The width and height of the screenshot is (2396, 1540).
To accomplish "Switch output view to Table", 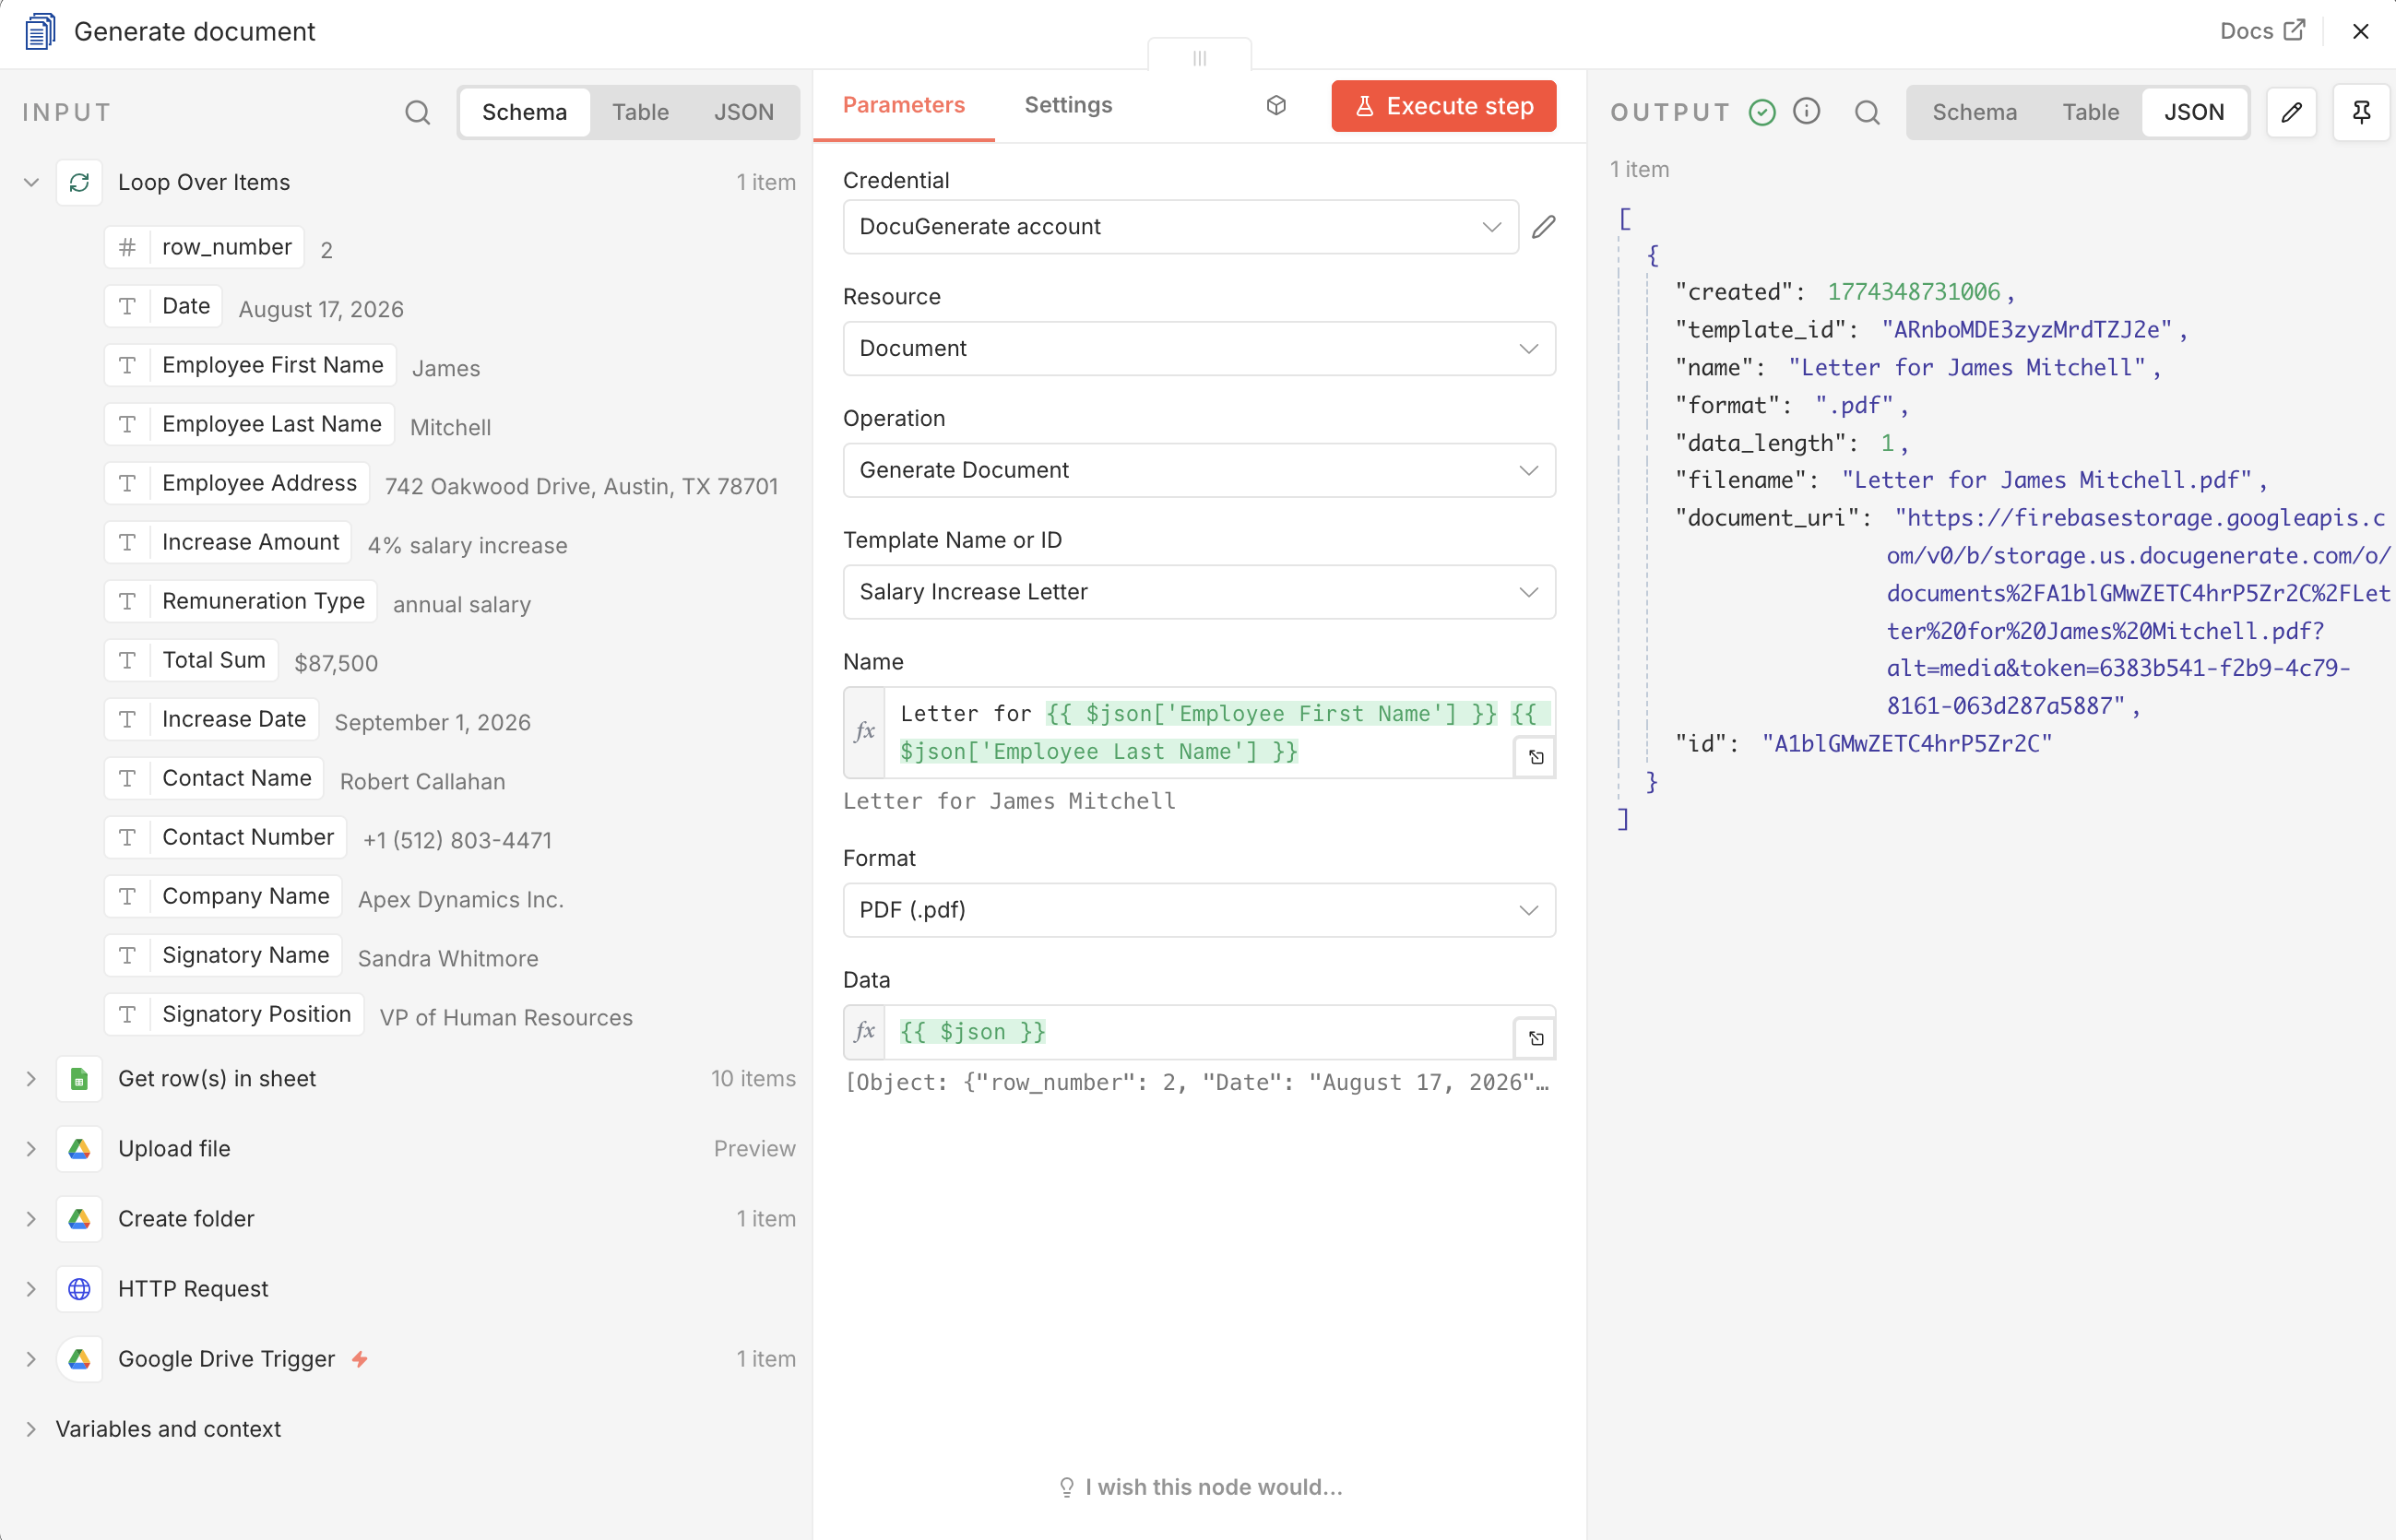I will click(2090, 112).
